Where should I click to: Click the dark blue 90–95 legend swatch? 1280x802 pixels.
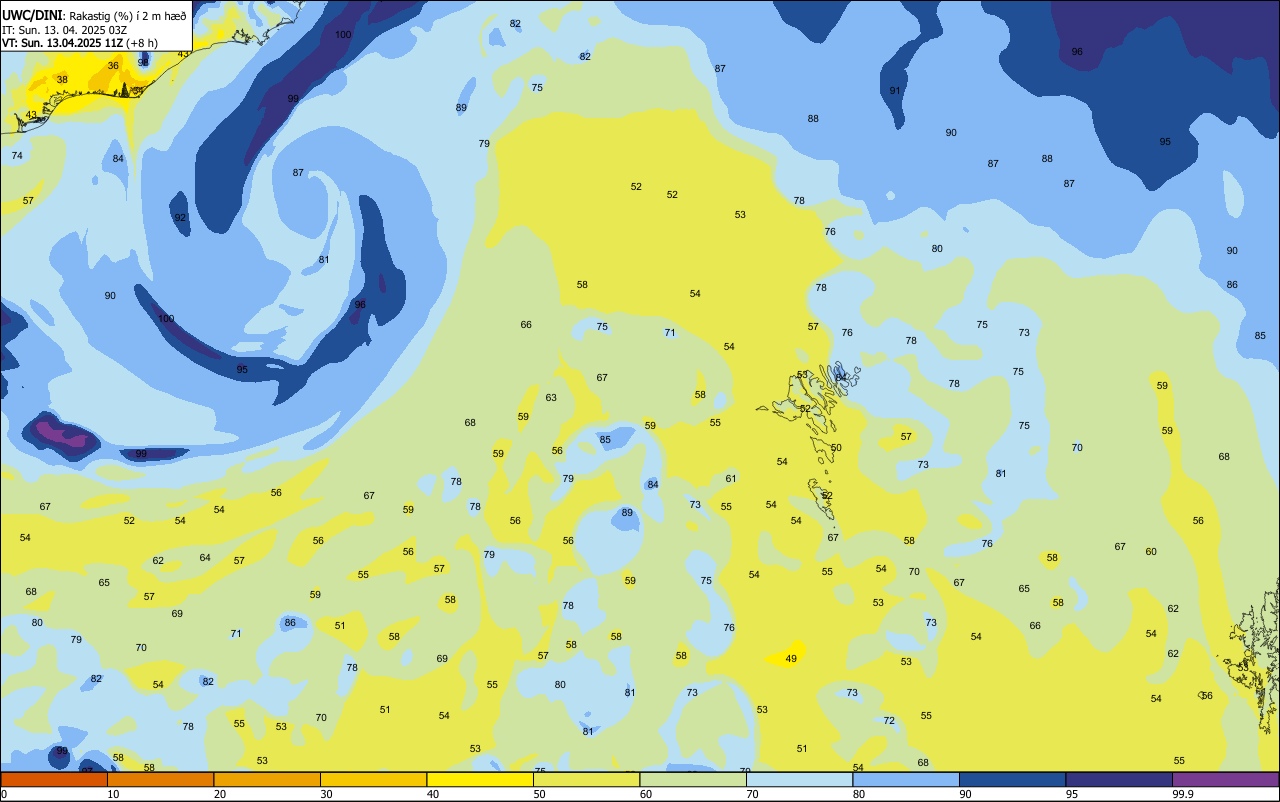click(x=1012, y=780)
